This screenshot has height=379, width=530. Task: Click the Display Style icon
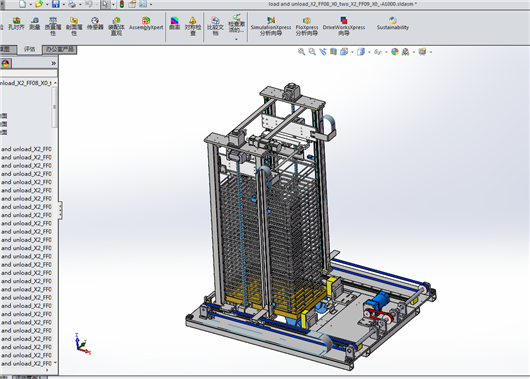pos(361,52)
